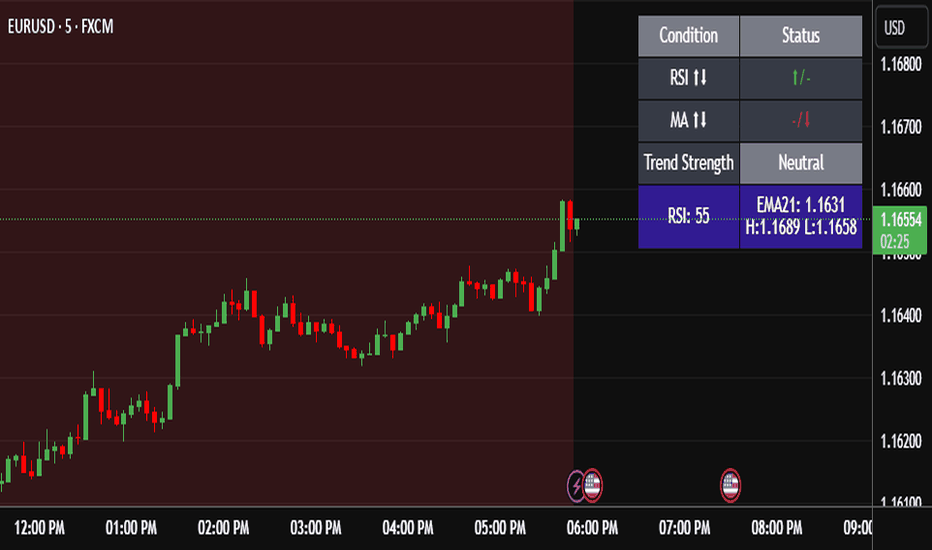This screenshot has width=932, height=550.
Task: Click the purple lightning event icon
Action: pyautogui.click(x=575, y=486)
